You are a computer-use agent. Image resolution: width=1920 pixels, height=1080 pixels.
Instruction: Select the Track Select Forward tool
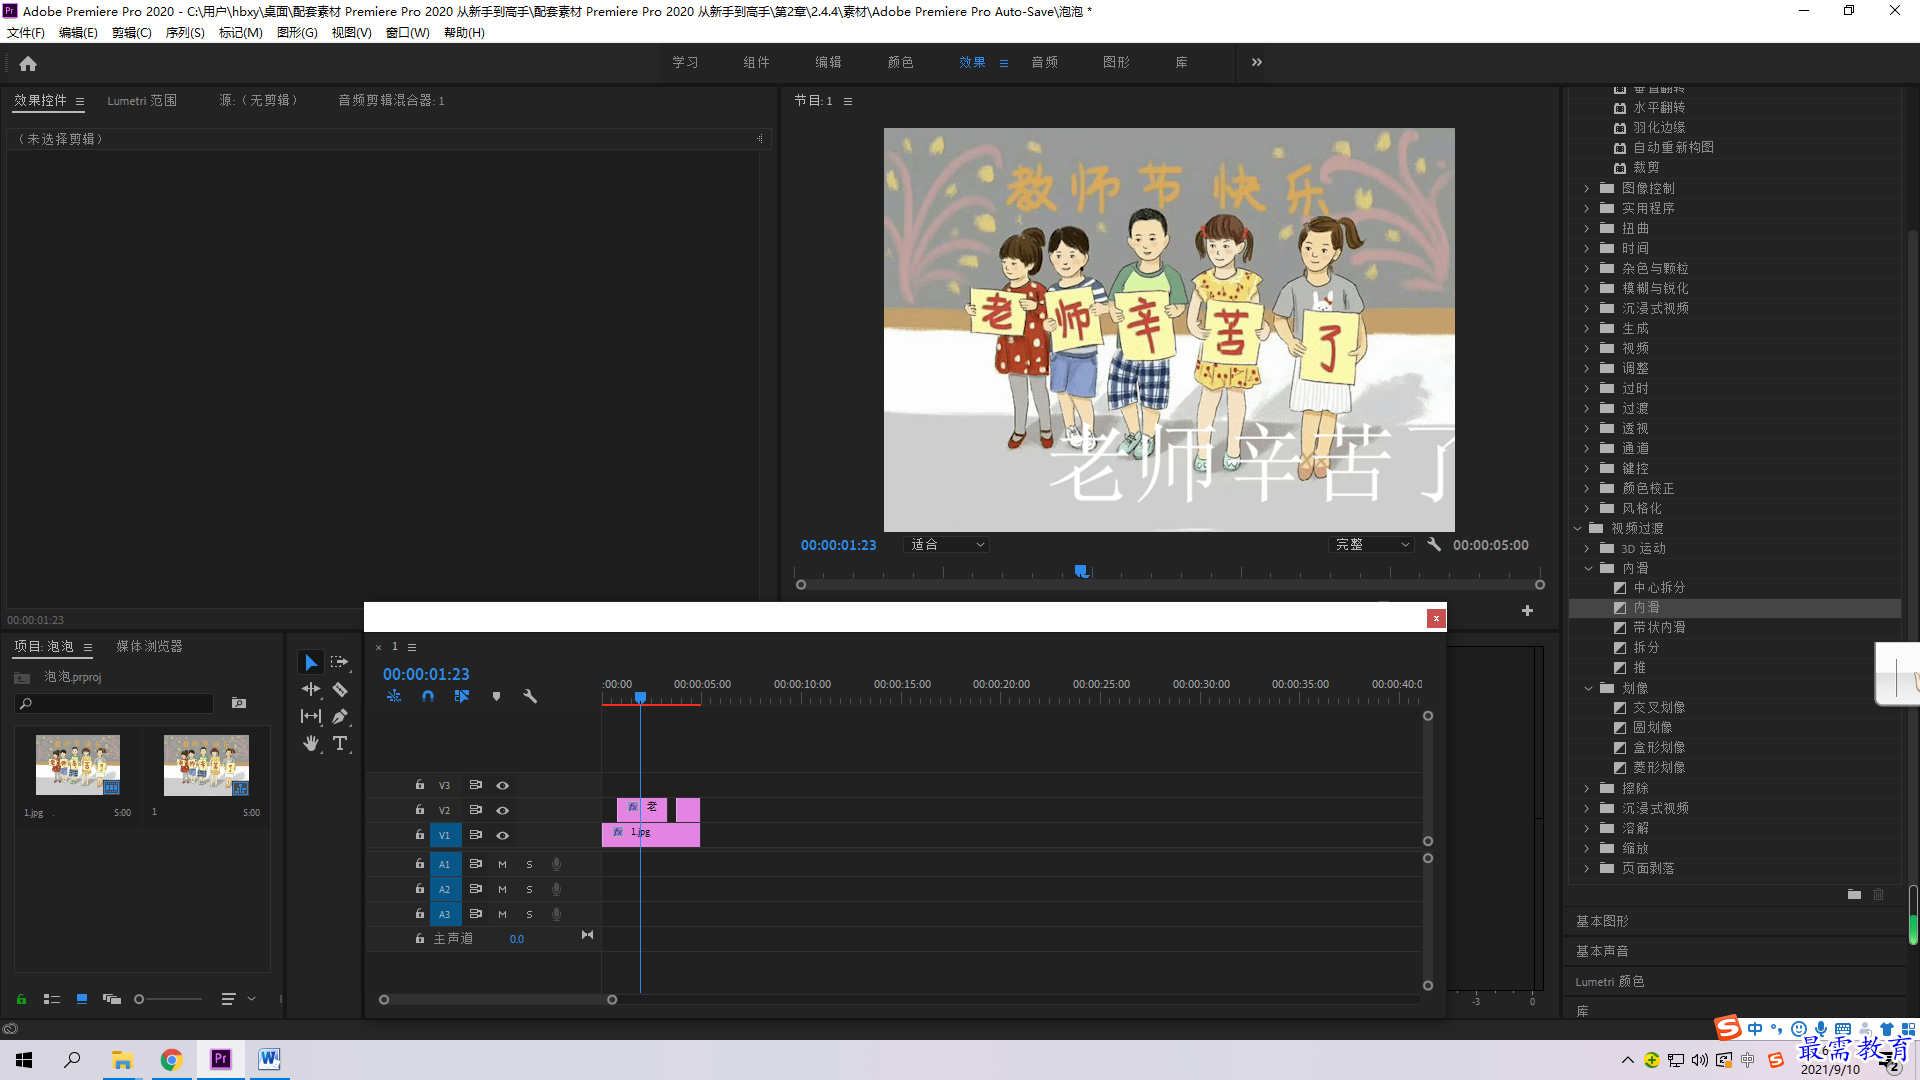tap(340, 662)
